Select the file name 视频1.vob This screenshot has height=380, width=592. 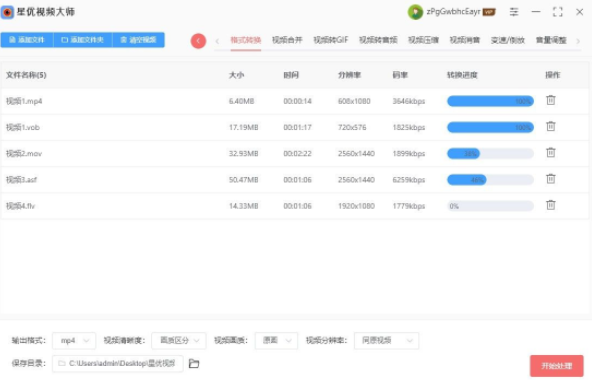[23, 127]
